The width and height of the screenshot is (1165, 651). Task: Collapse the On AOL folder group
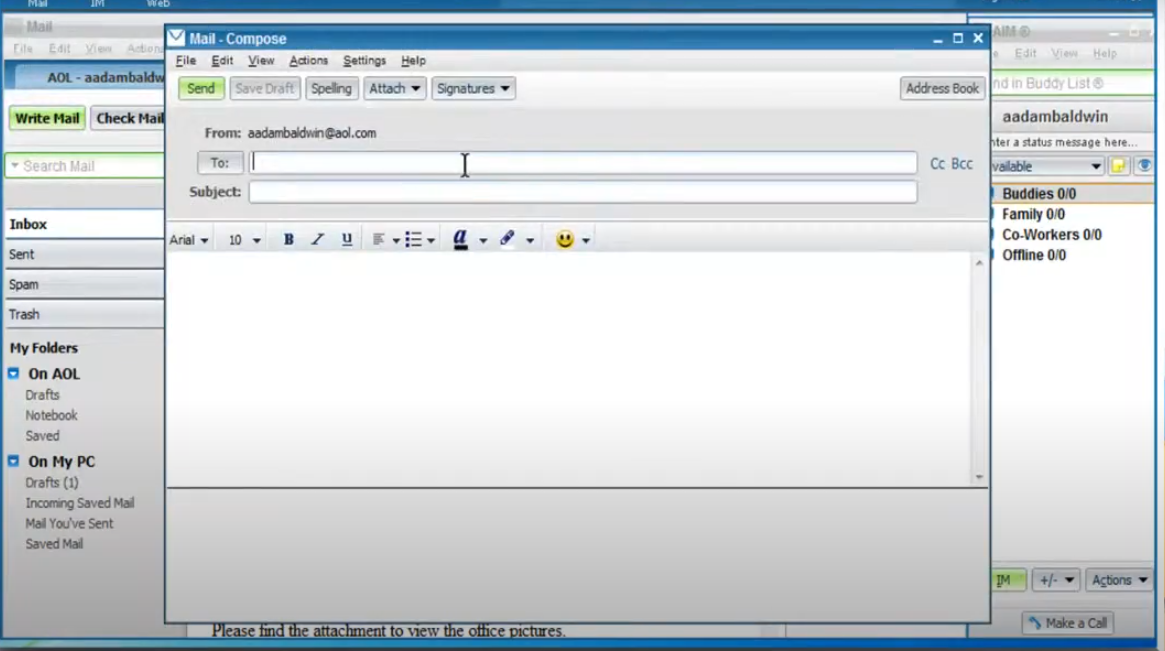click(x=13, y=373)
